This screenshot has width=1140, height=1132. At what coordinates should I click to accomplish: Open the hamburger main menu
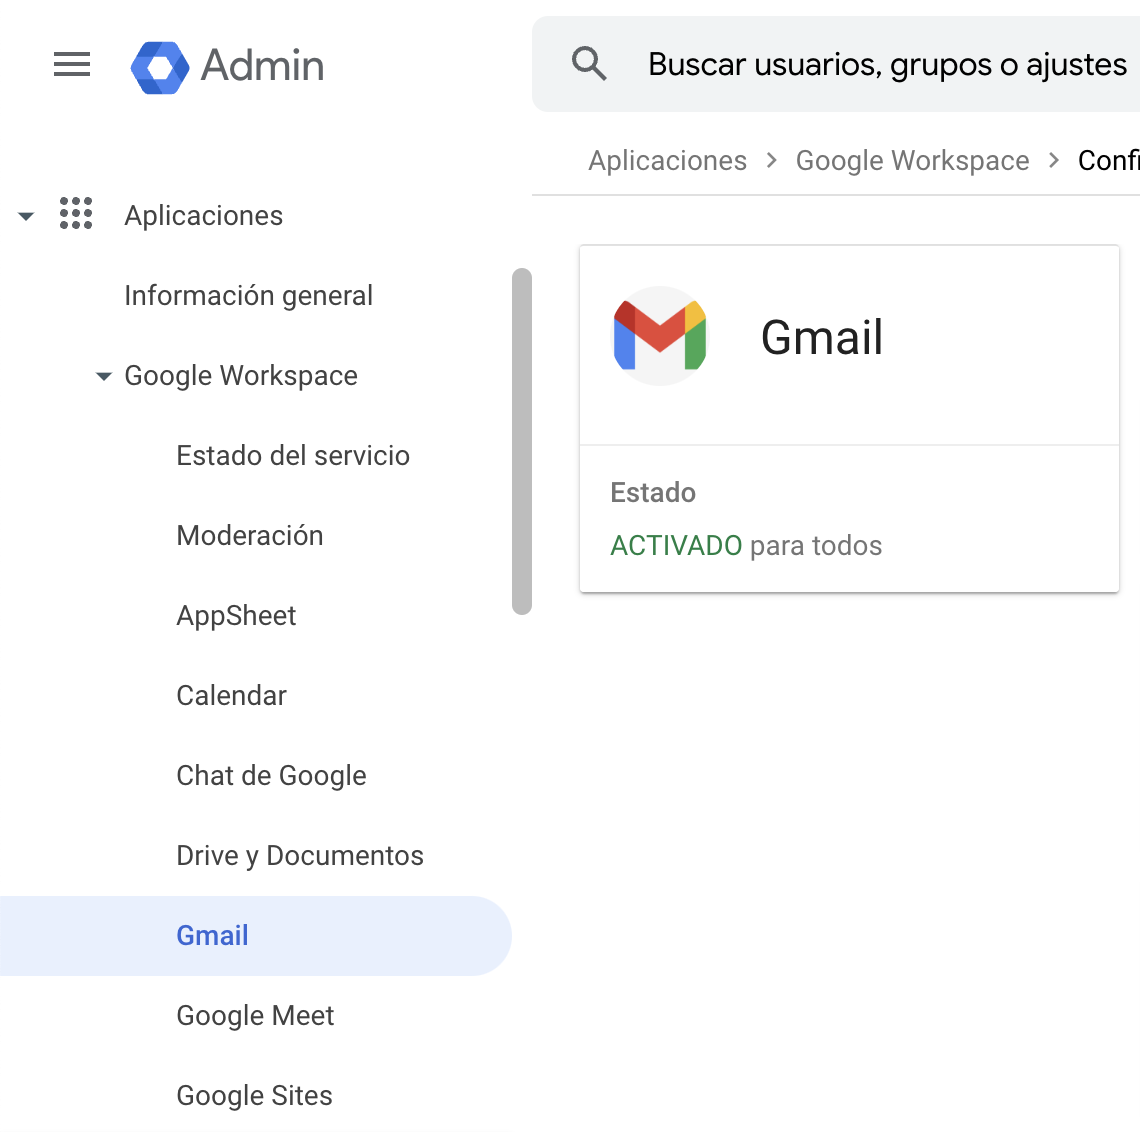[x=72, y=65]
